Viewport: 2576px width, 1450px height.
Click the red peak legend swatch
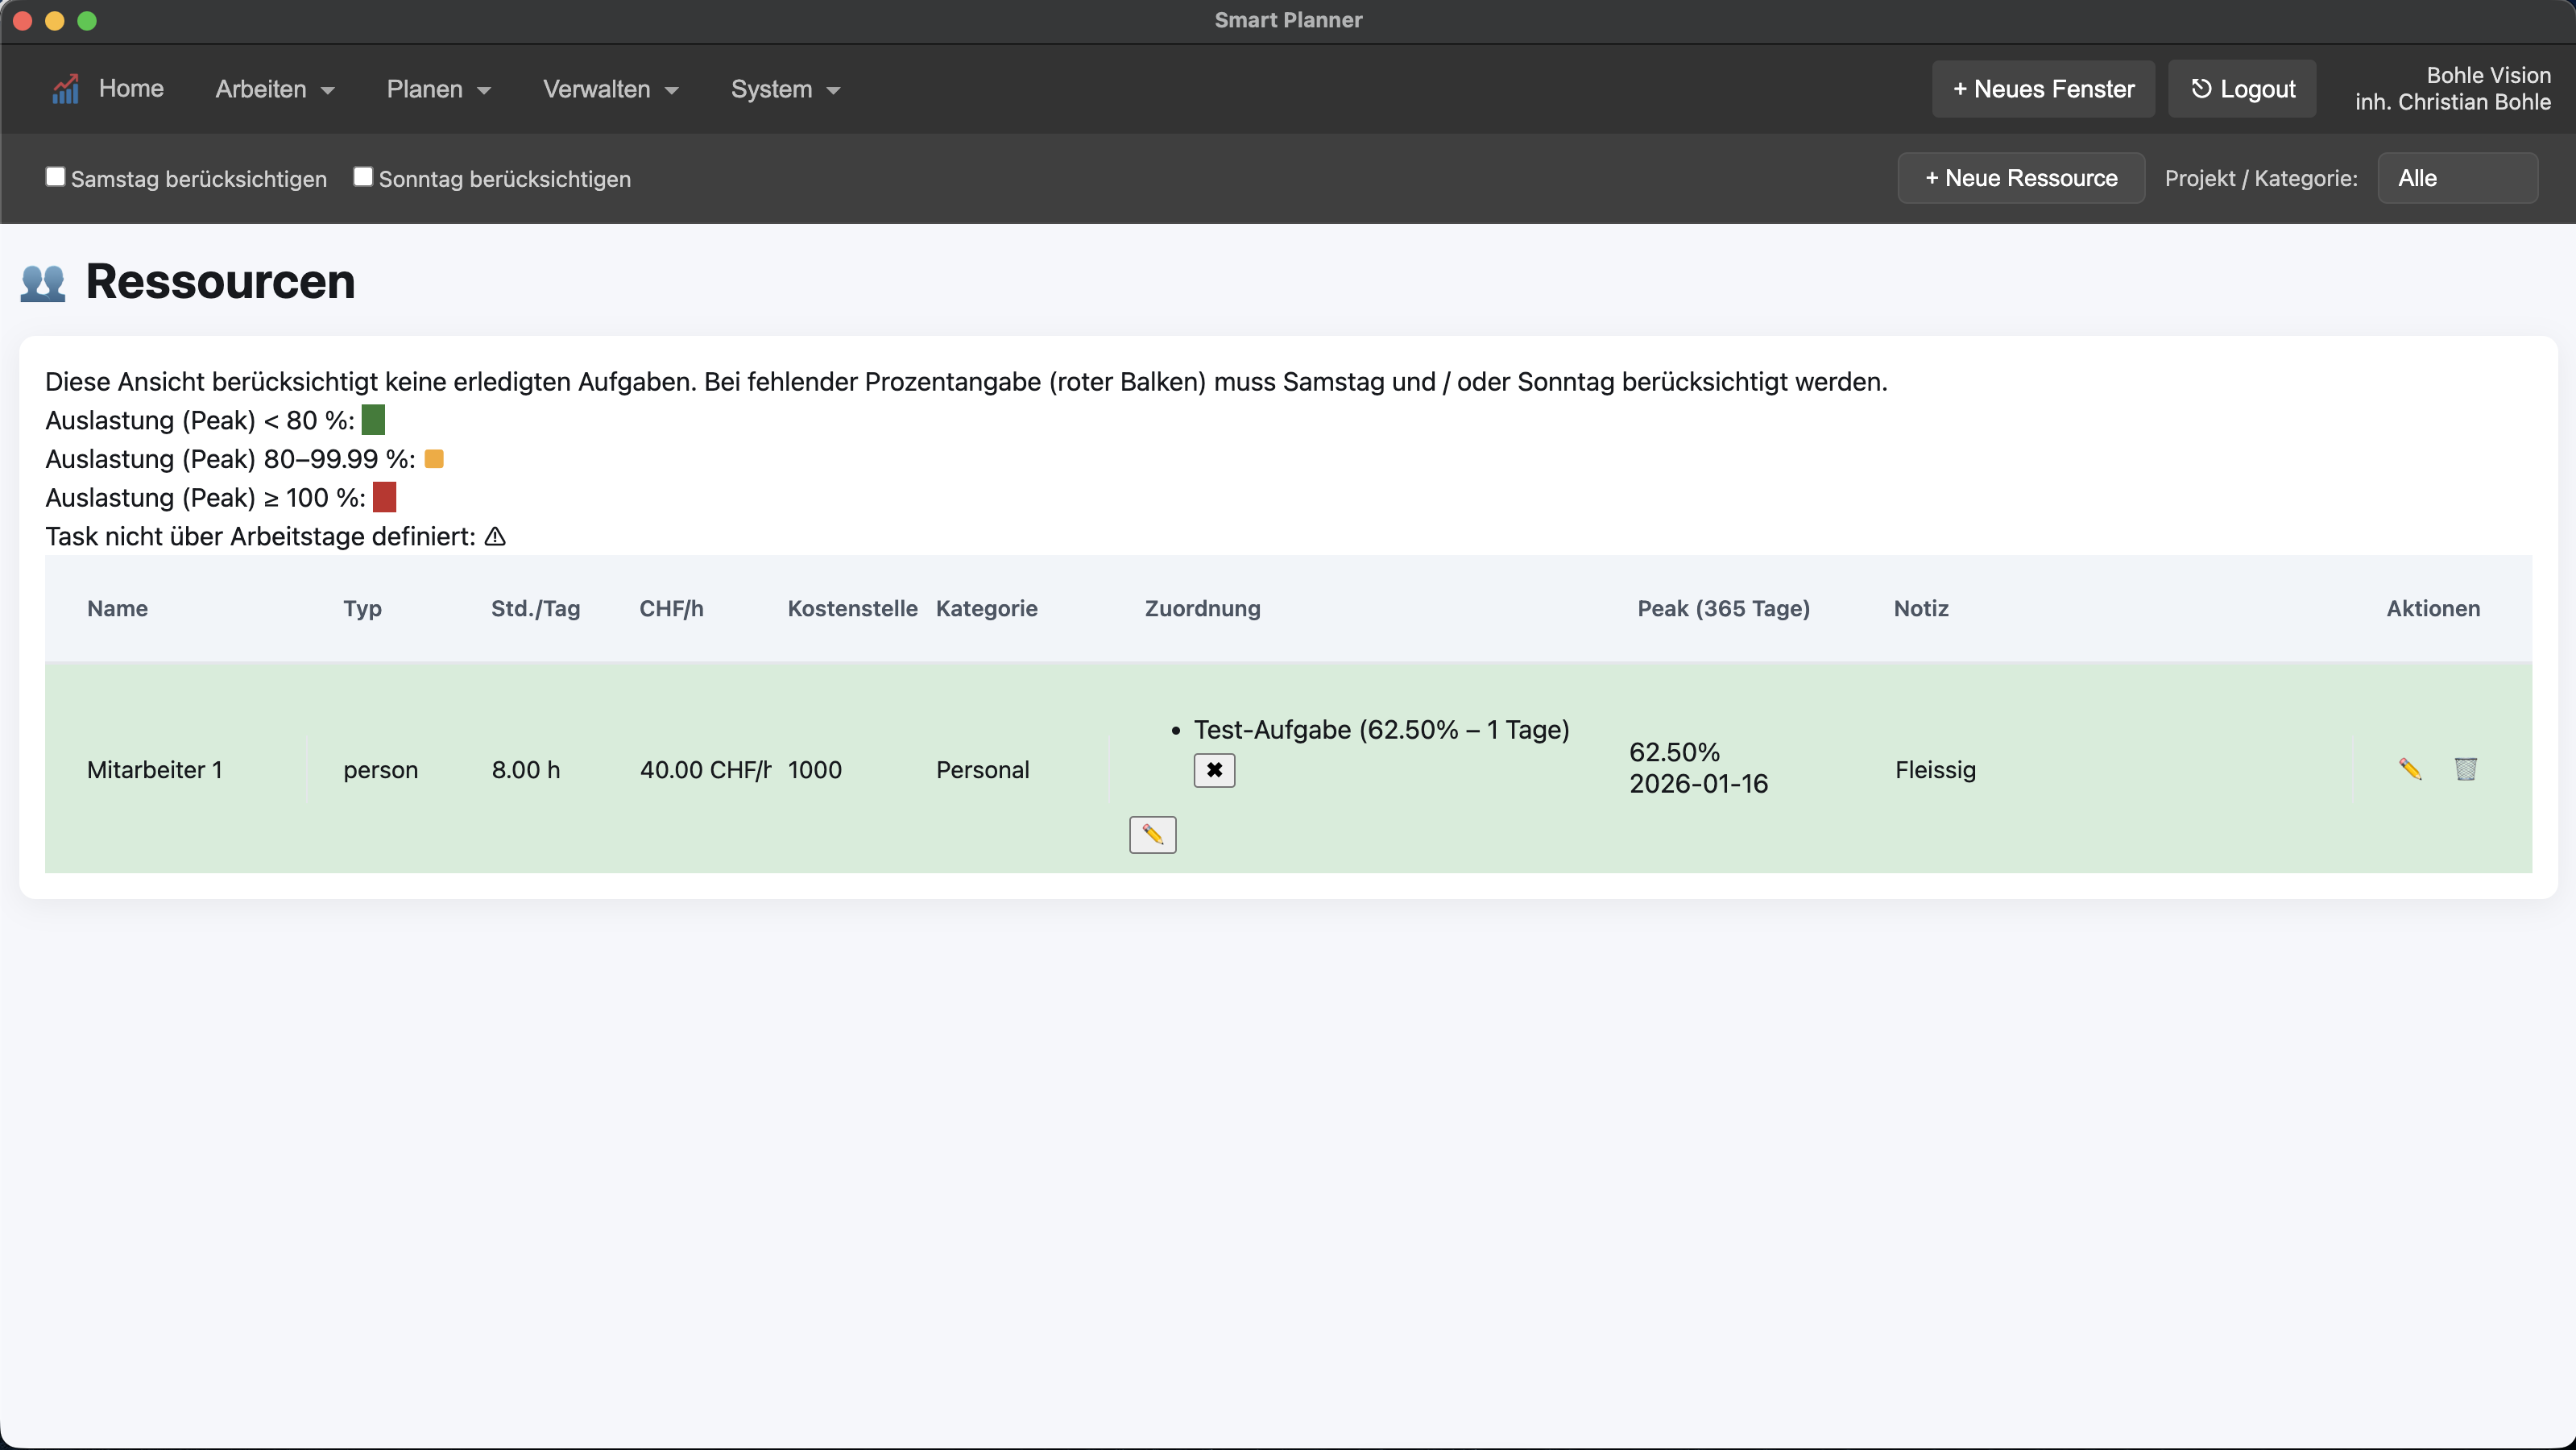tap(384, 497)
